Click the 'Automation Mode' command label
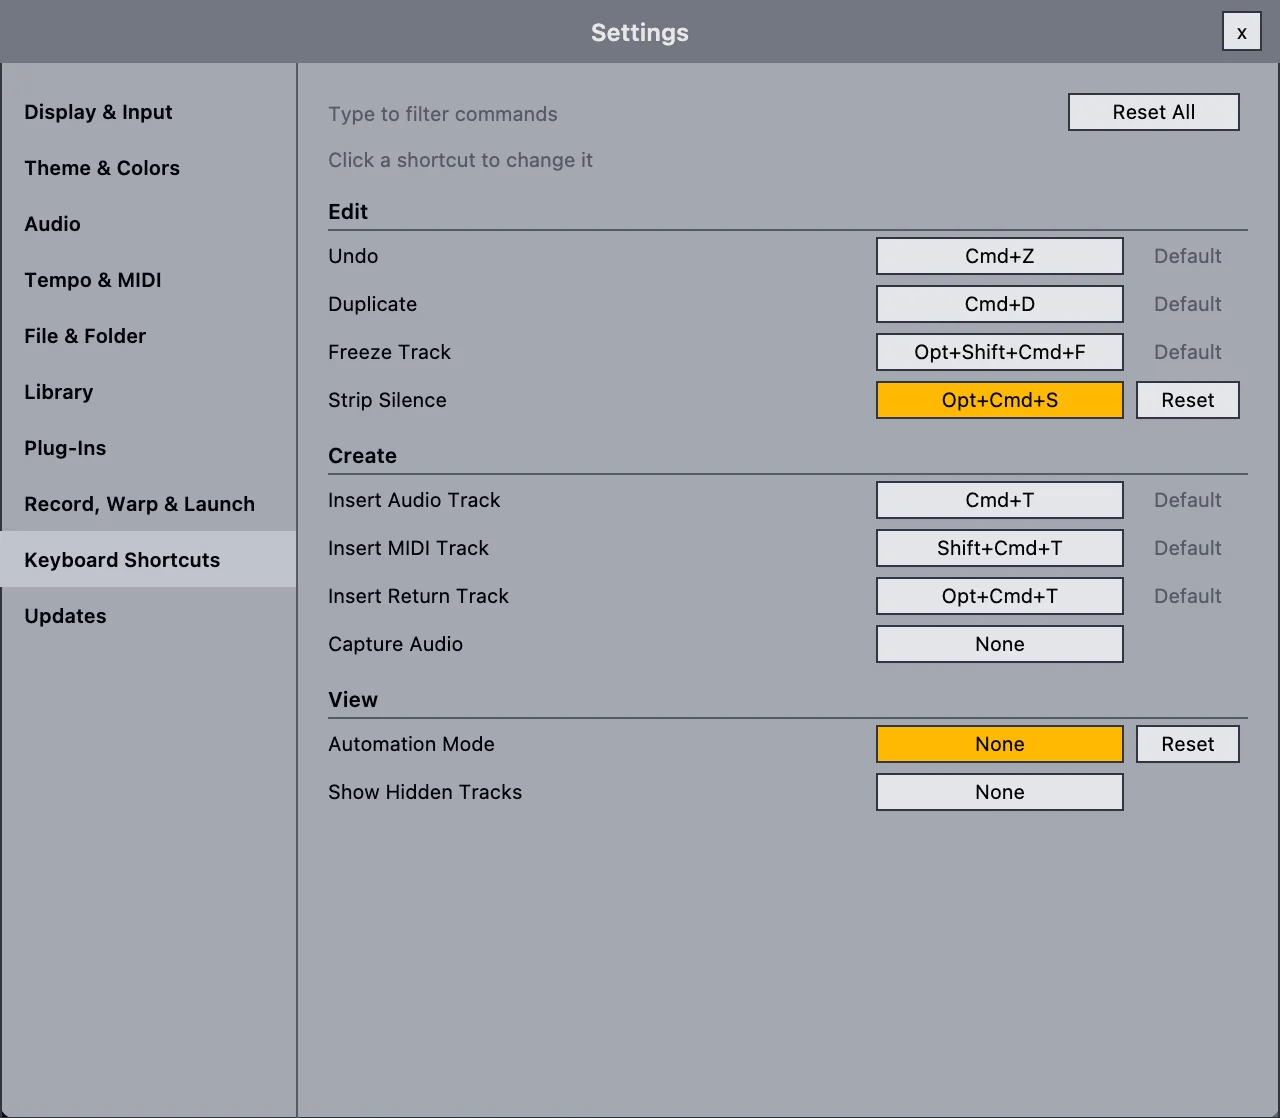 click(411, 744)
